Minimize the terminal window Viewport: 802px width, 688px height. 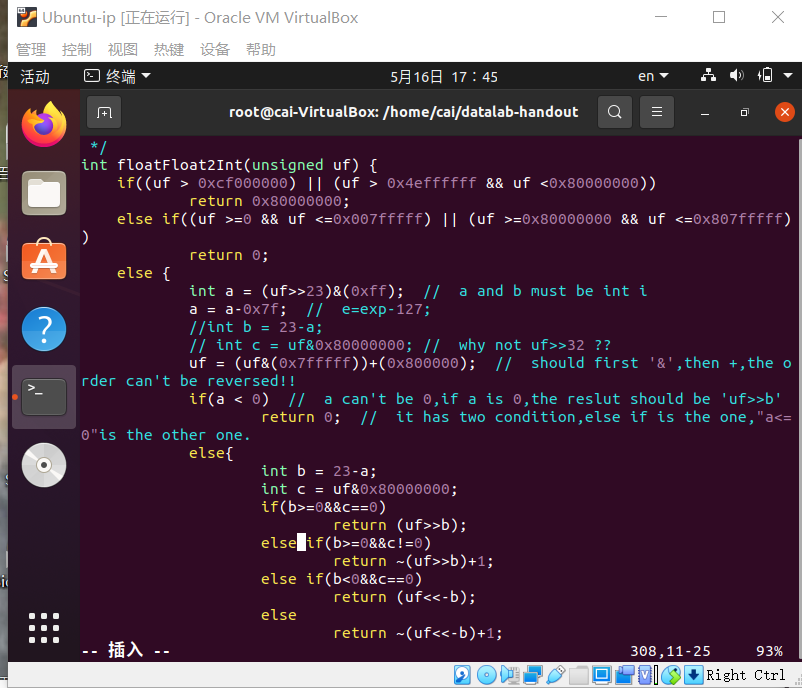(x=705, y=113)
